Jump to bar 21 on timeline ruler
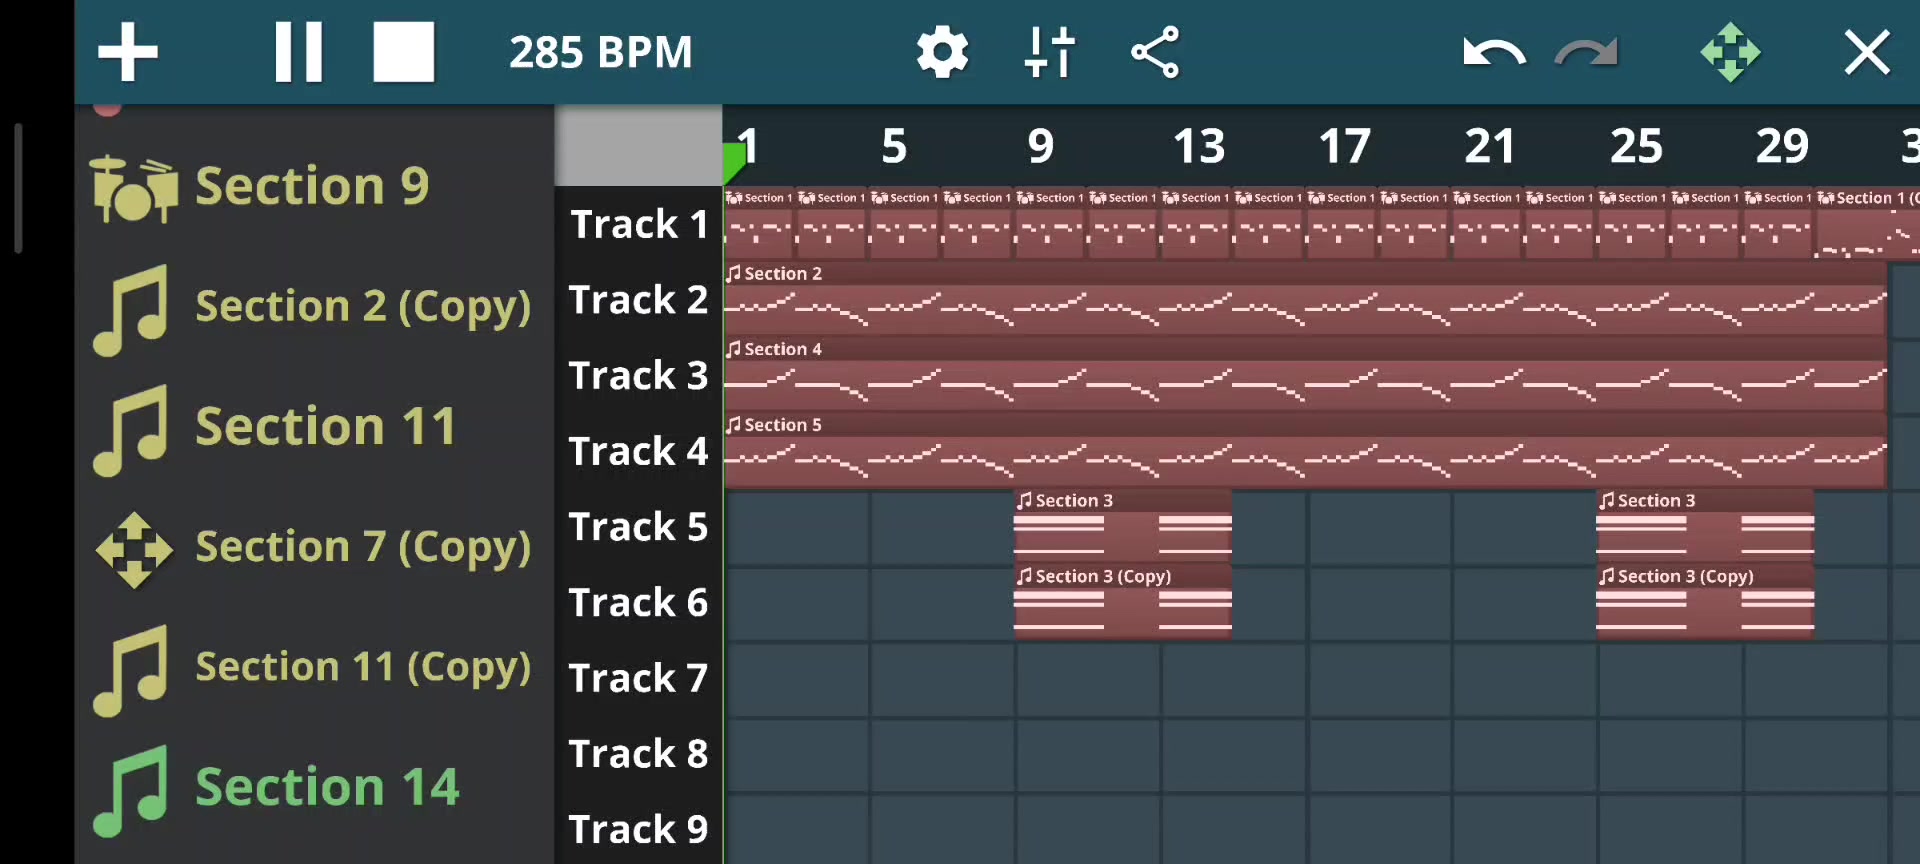The width and height of the screenshot is (1920, 864). (1490, 146)
